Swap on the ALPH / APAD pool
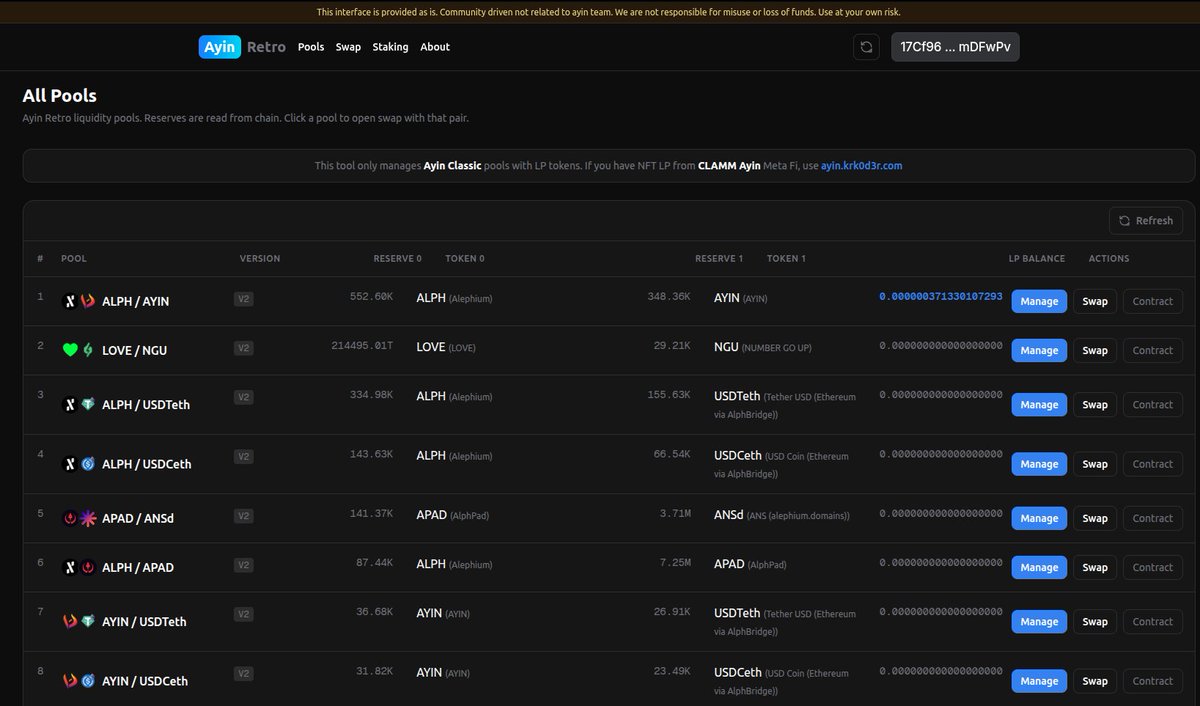1200x706 pixels. point(1095,567)
